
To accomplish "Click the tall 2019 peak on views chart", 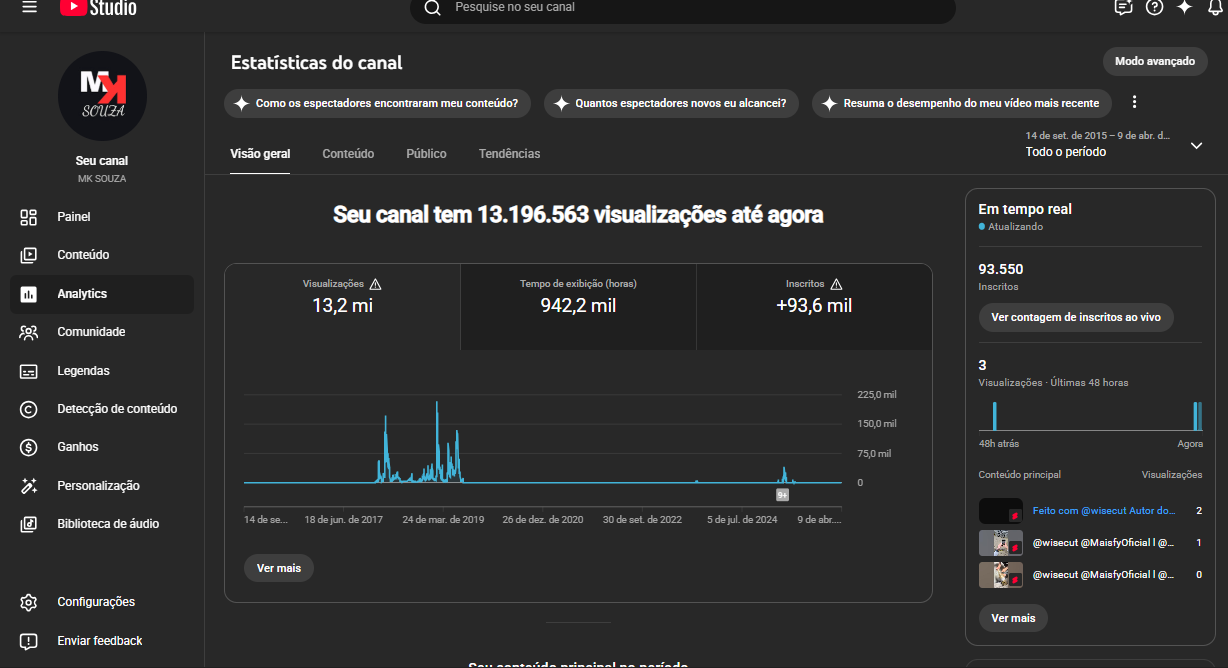I will coord(437,440).
